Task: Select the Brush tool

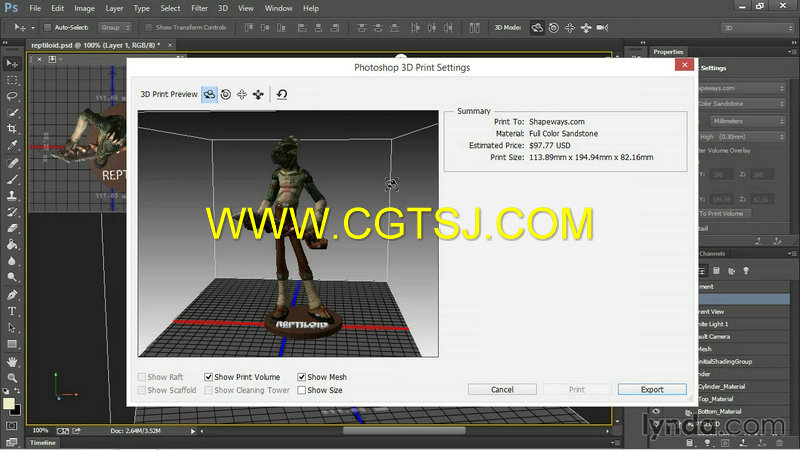Action: 12,180
